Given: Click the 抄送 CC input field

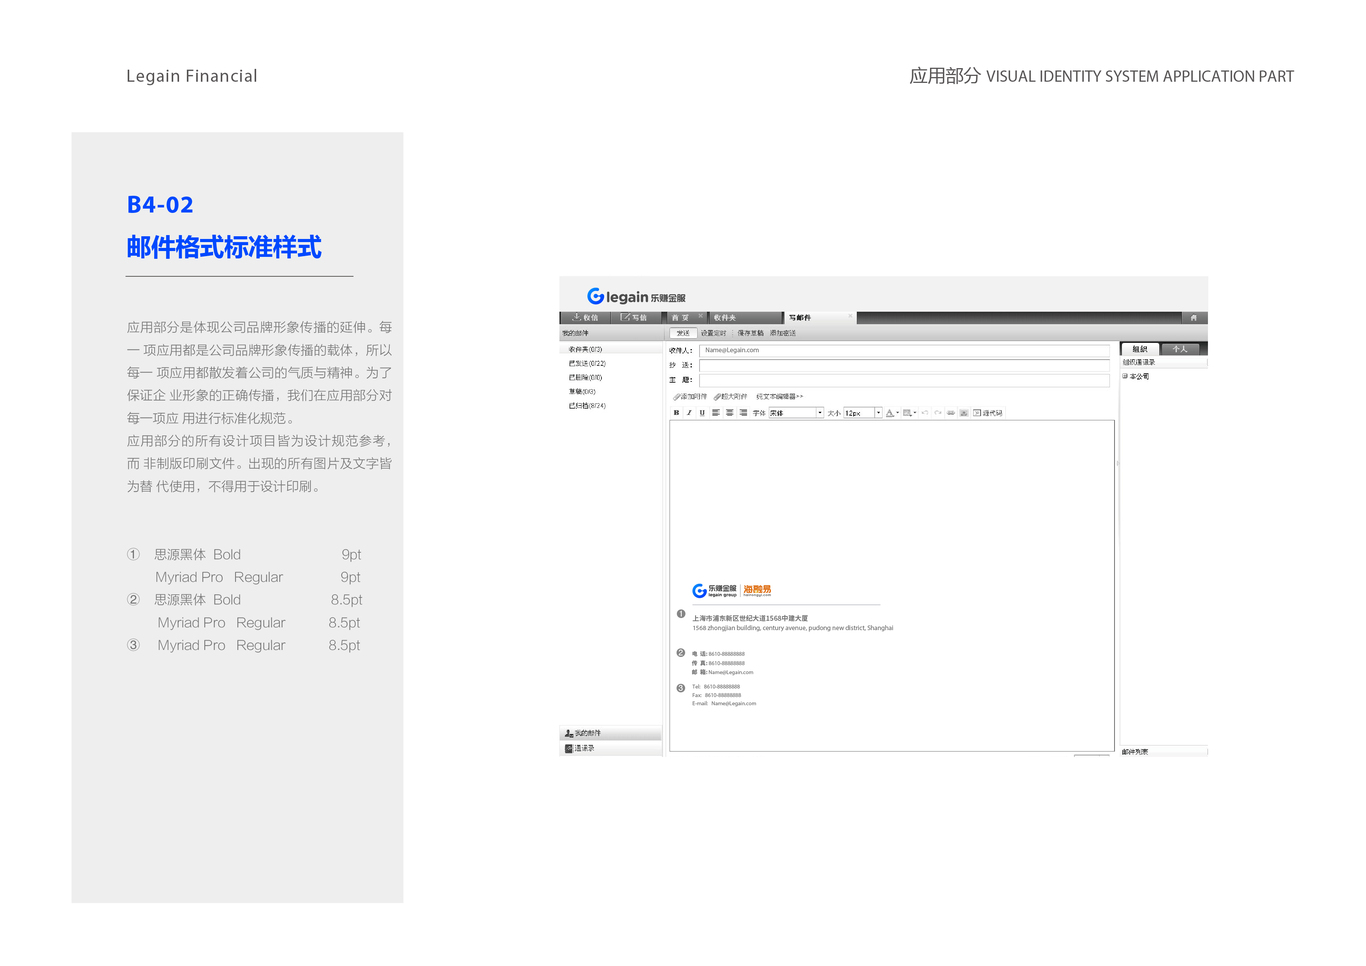Looking at the screenshot, I should point(904,366).
